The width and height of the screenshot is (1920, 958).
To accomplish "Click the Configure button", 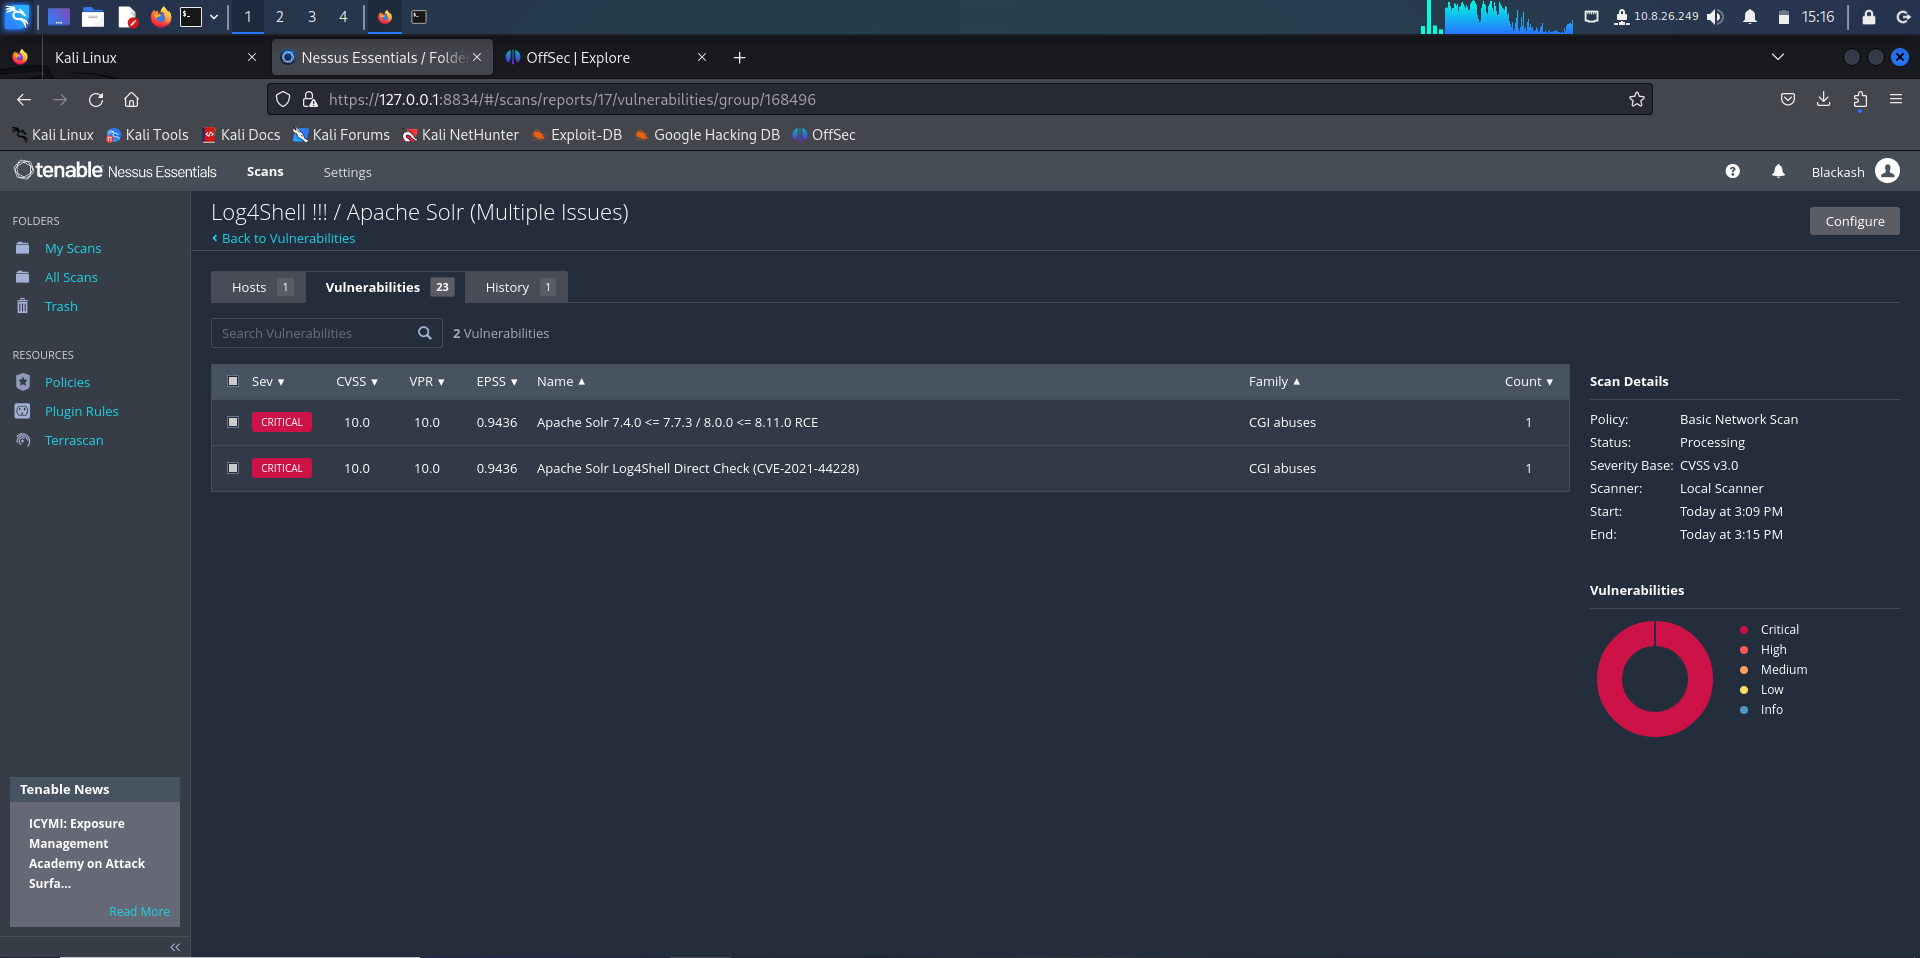I will pos(1855,221).
